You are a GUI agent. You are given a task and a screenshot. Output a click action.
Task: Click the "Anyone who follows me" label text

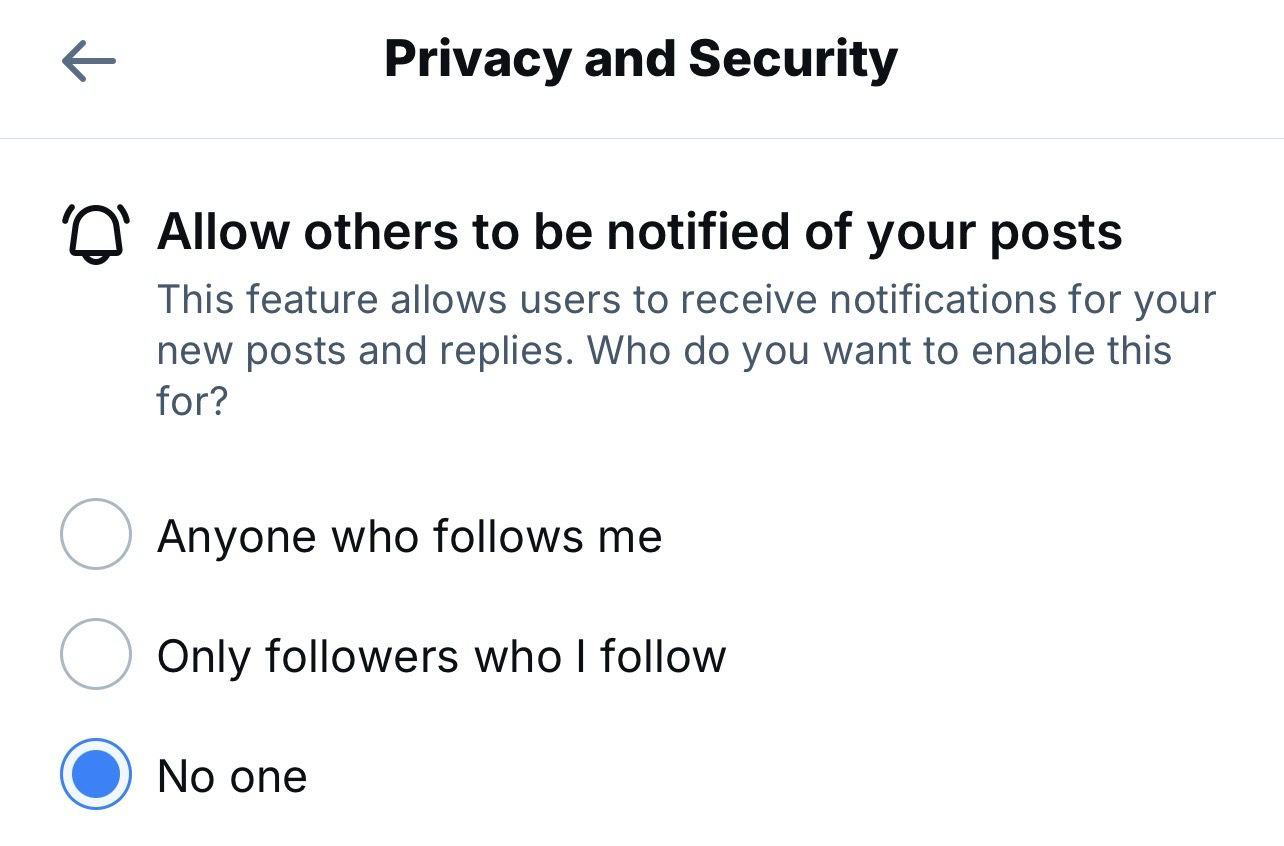[409, 536]
